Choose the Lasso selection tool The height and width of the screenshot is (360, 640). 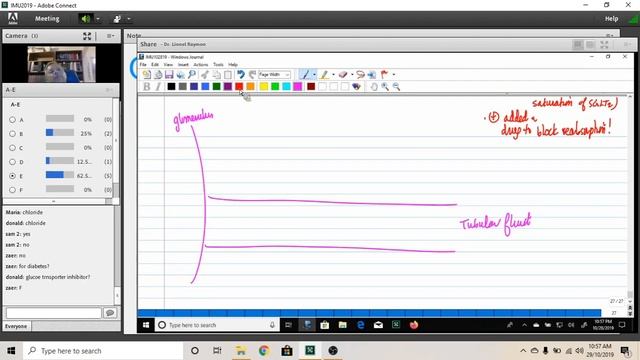[360, 74]
